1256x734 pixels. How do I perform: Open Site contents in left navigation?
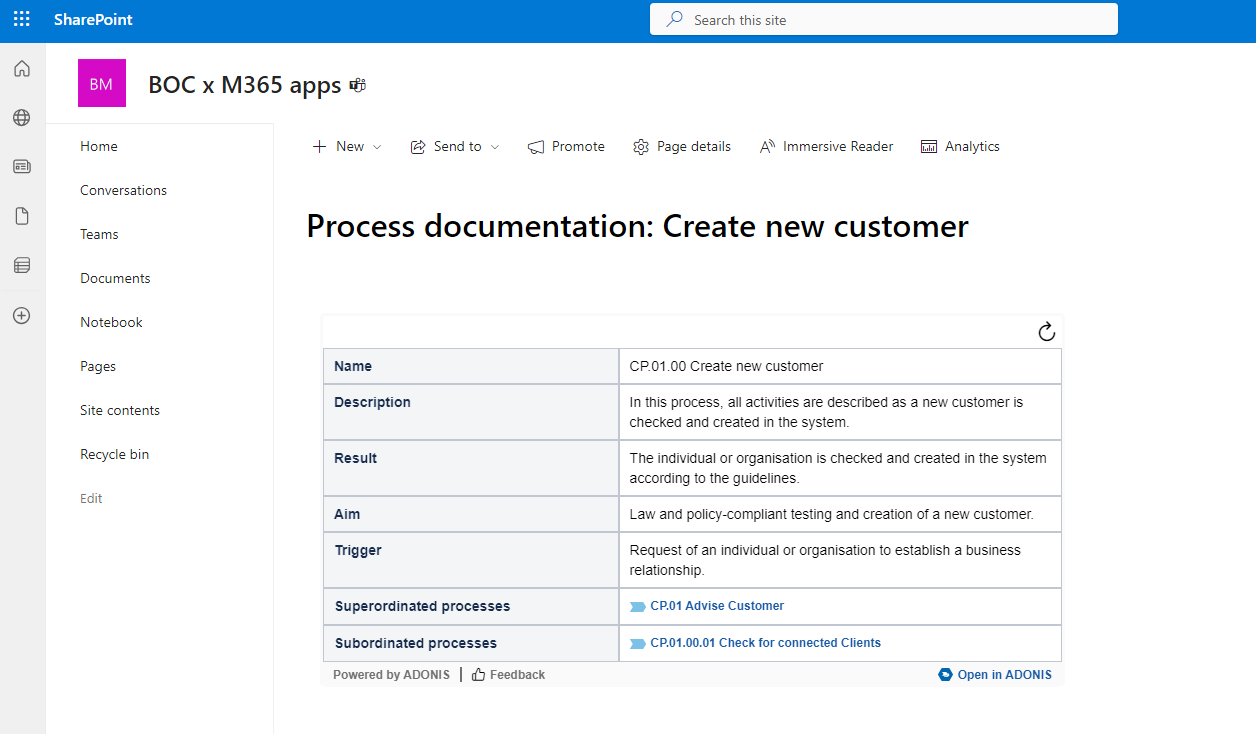pos(120,410)
